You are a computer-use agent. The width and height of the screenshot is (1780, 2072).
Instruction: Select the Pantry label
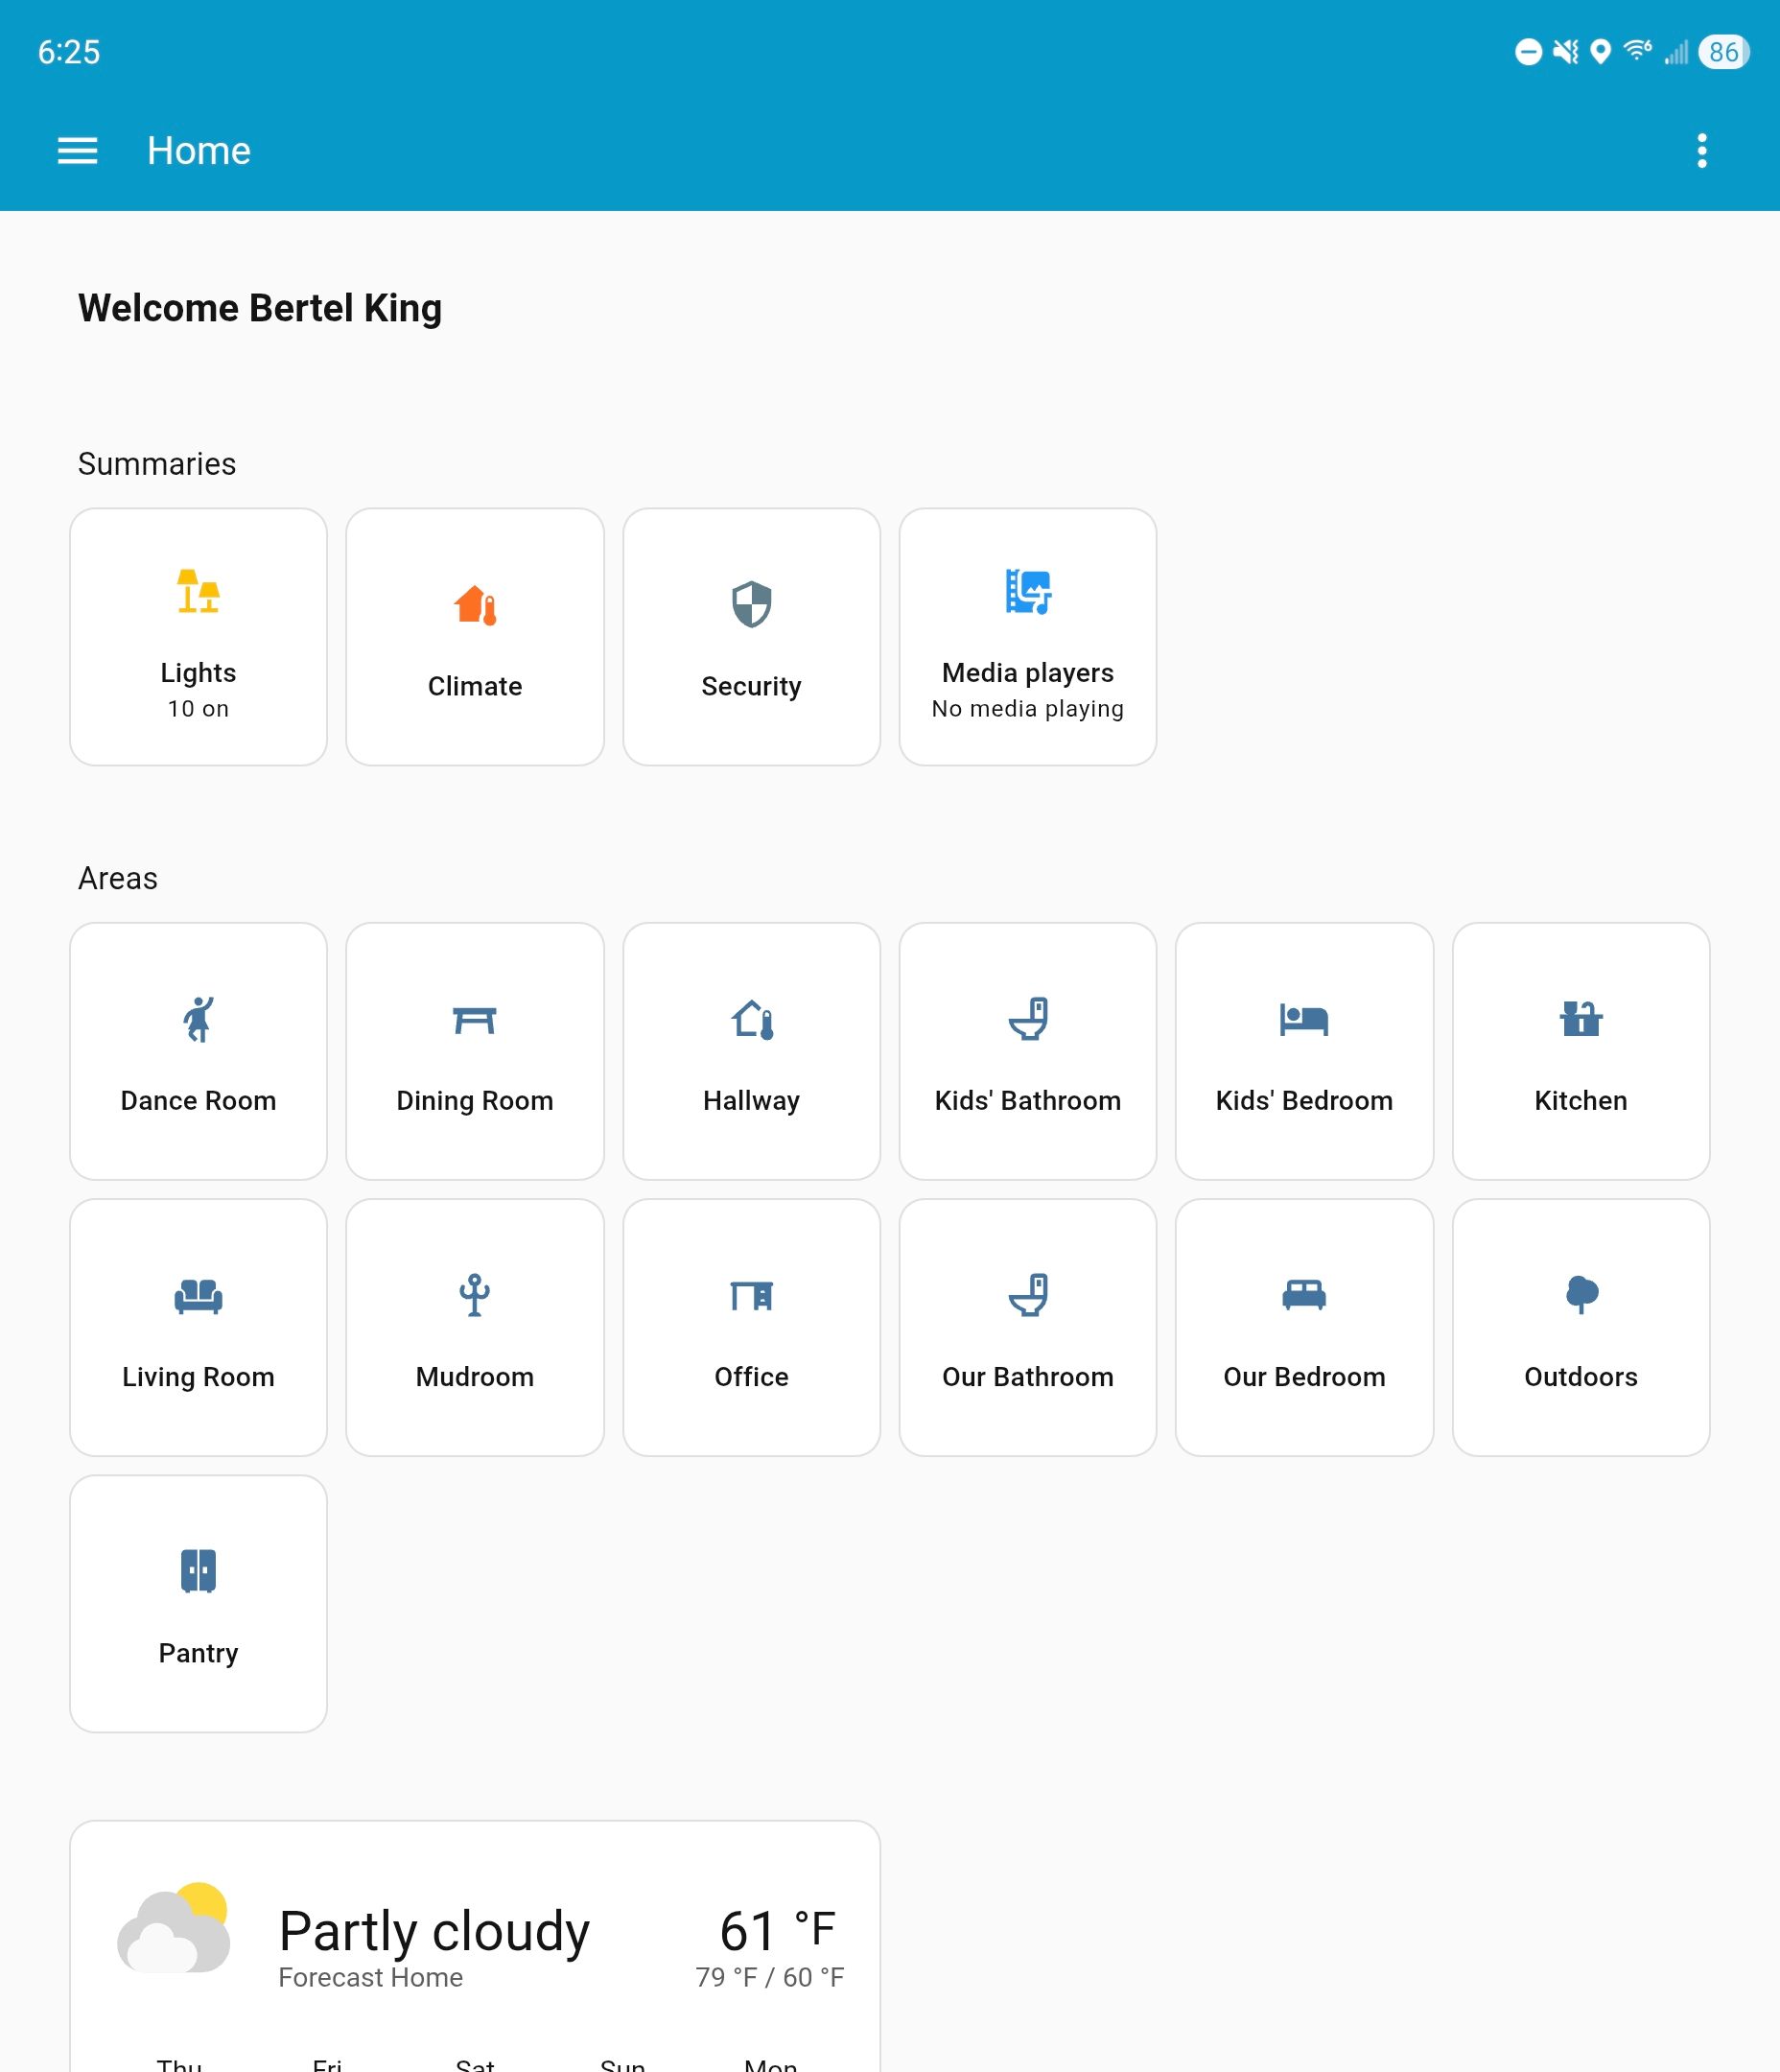click(198, 1654)
